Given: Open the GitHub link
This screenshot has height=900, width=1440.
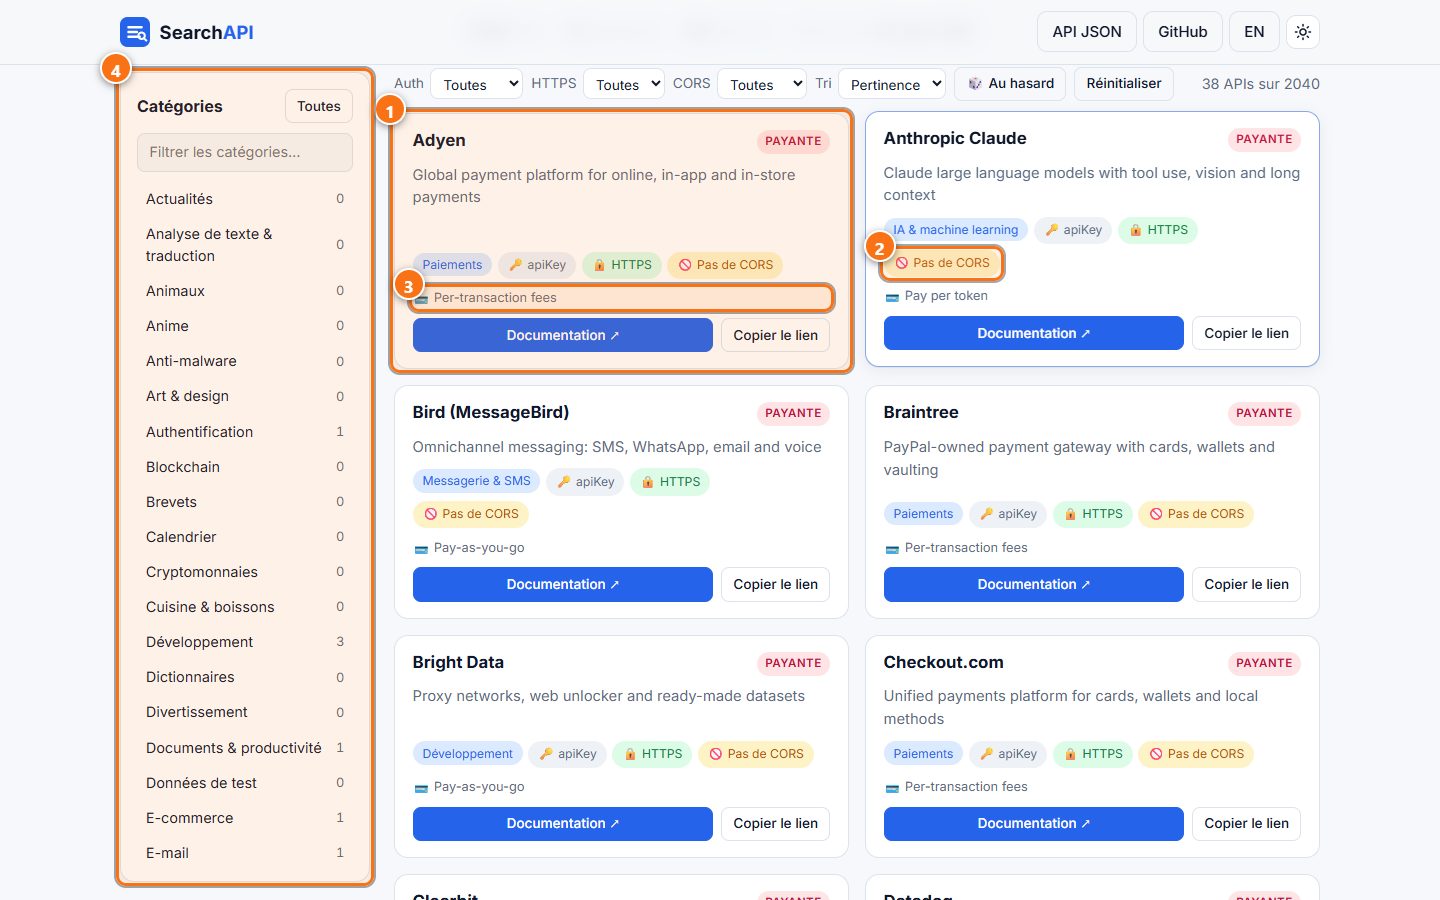Looking at the screenshot, I should pyautogui.click(x=1183, y=32).
